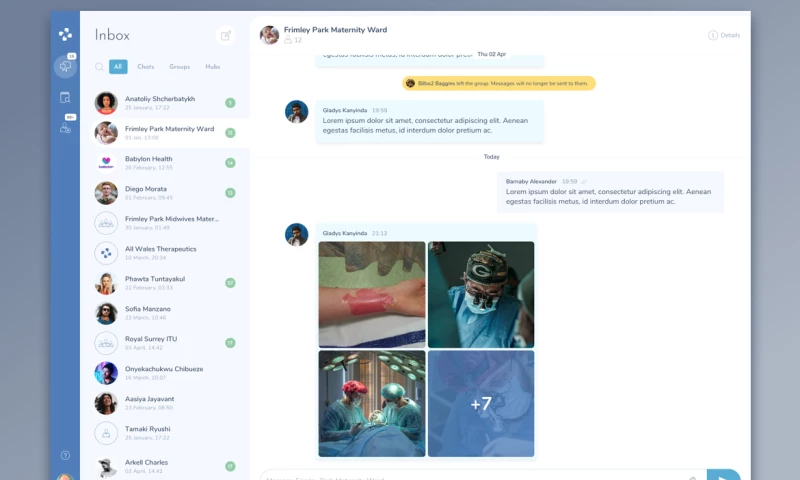Image resolution: width=800 pixels, height=480 pixels.
Task: Select the Chats filter tab
Action: click(x=145, y=67)
